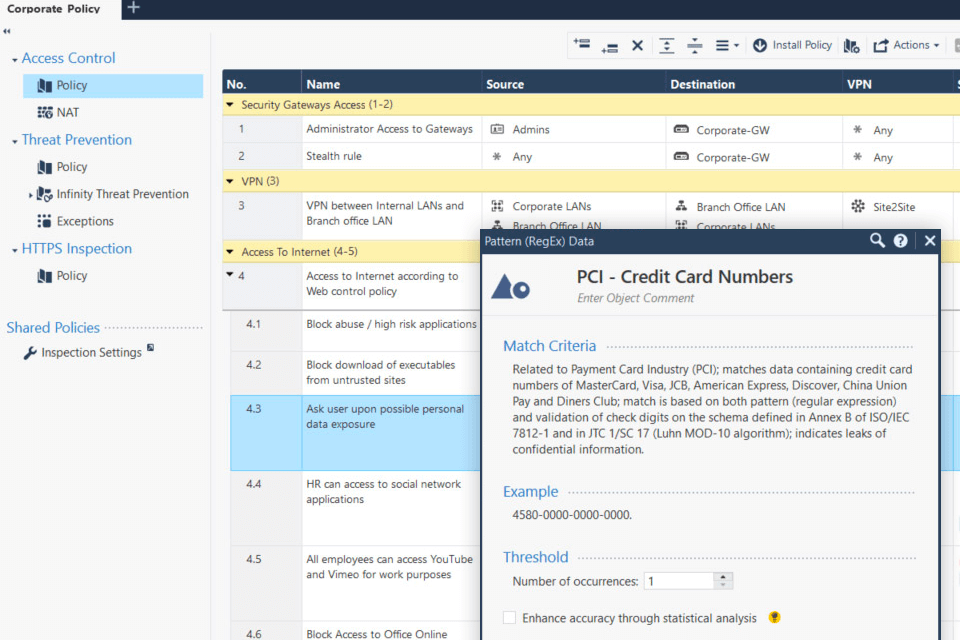
Task: Click the Destination column header
Action: 753,84
